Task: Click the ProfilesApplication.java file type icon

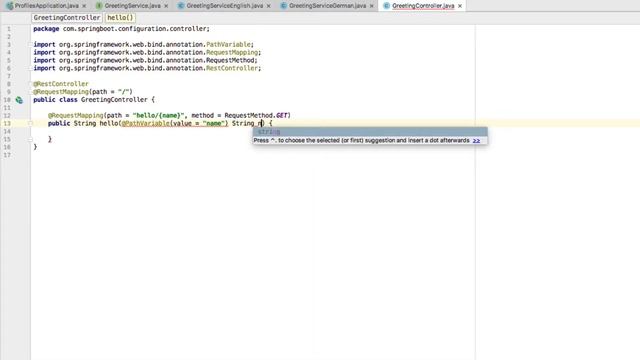Action: coord(10,6)
